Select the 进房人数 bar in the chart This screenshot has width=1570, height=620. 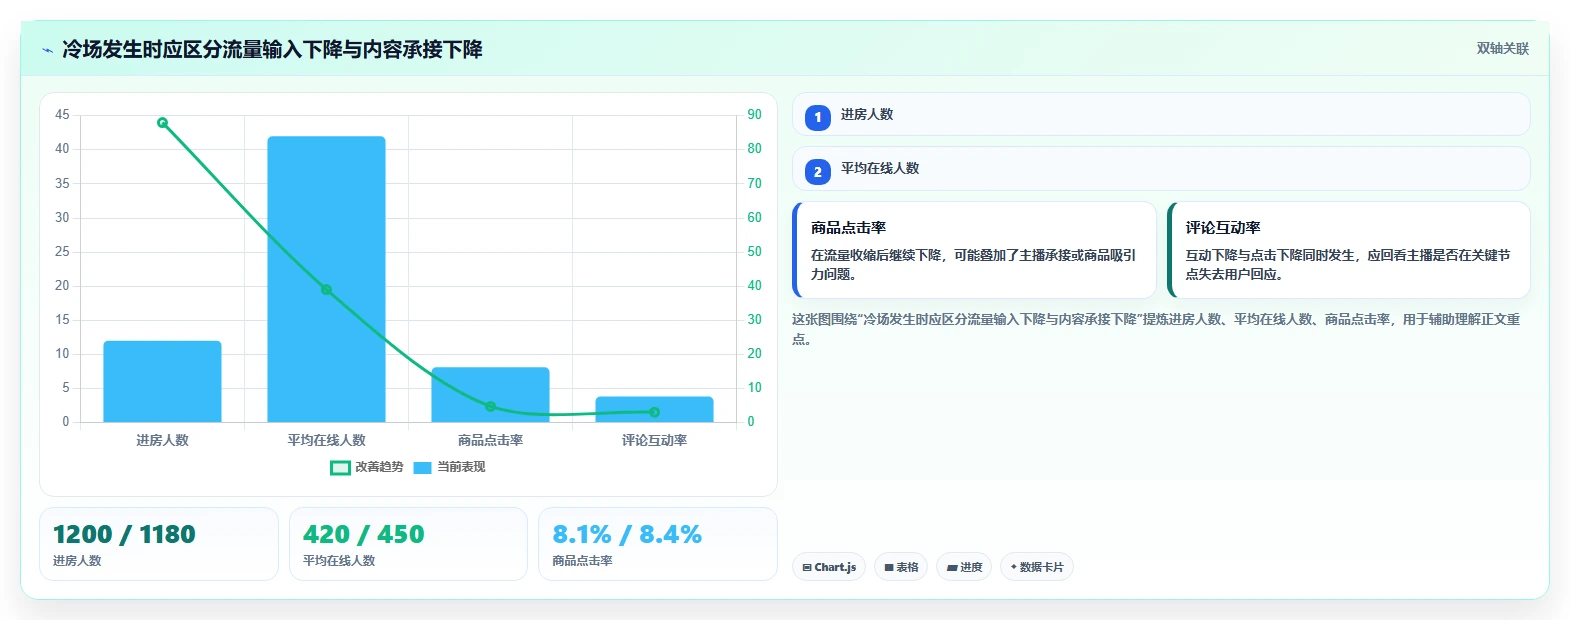162,381
